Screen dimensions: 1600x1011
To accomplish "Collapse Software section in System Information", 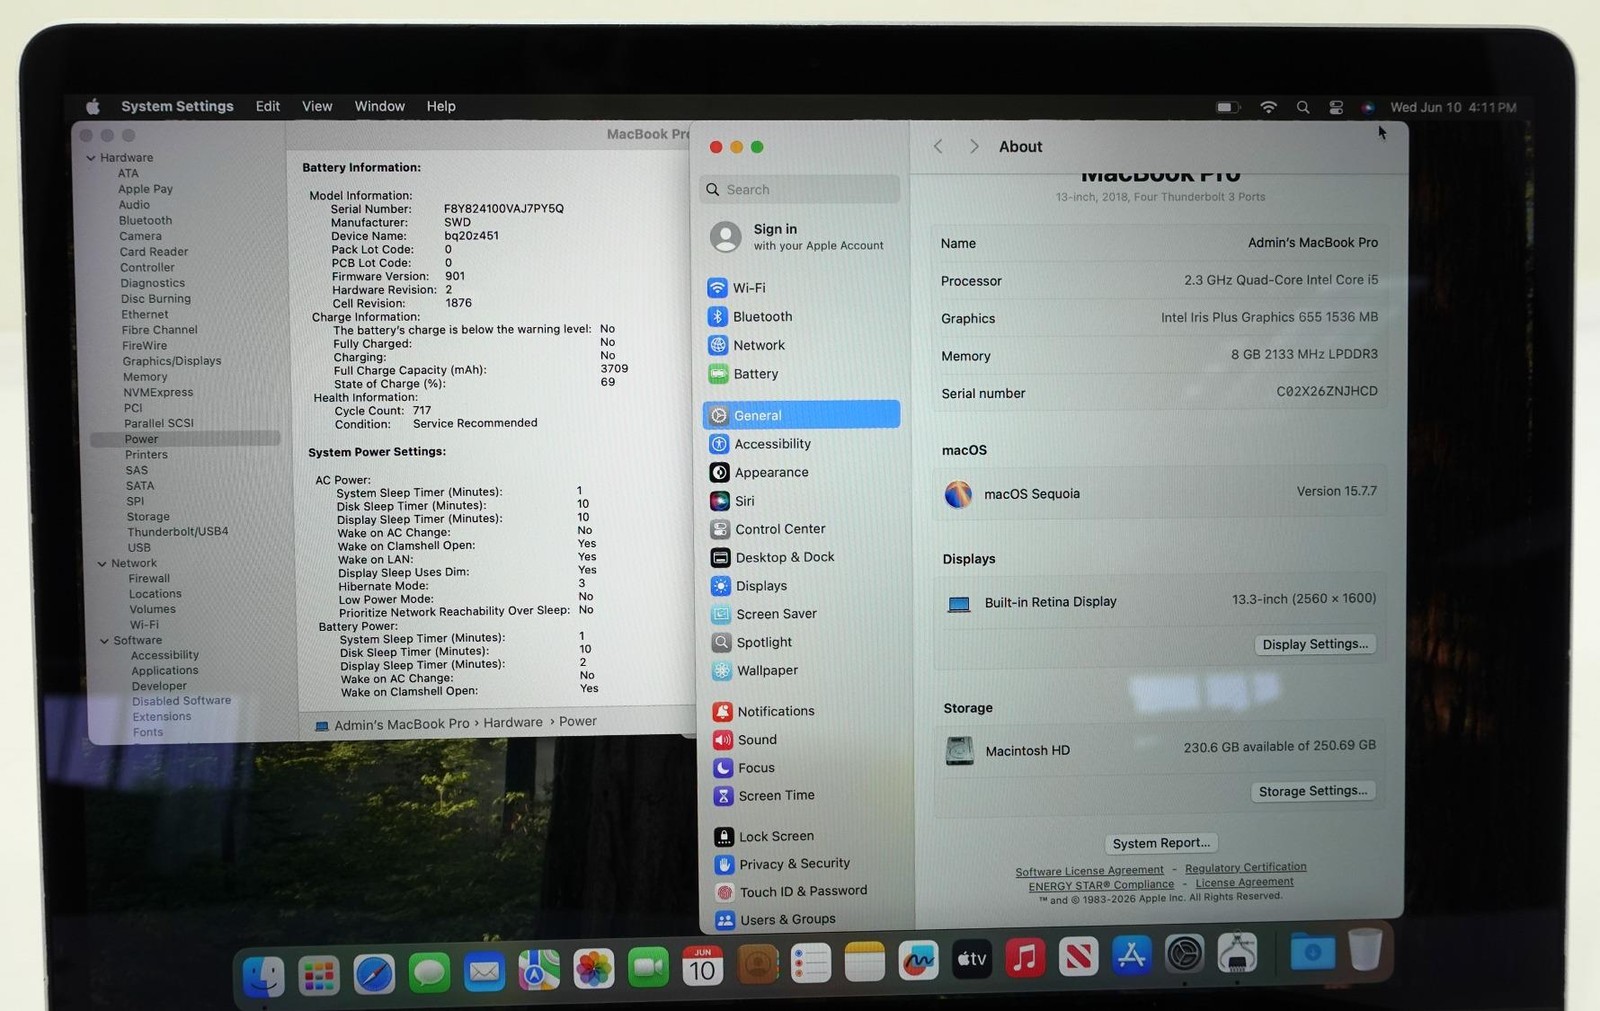I will coord(104,641).
